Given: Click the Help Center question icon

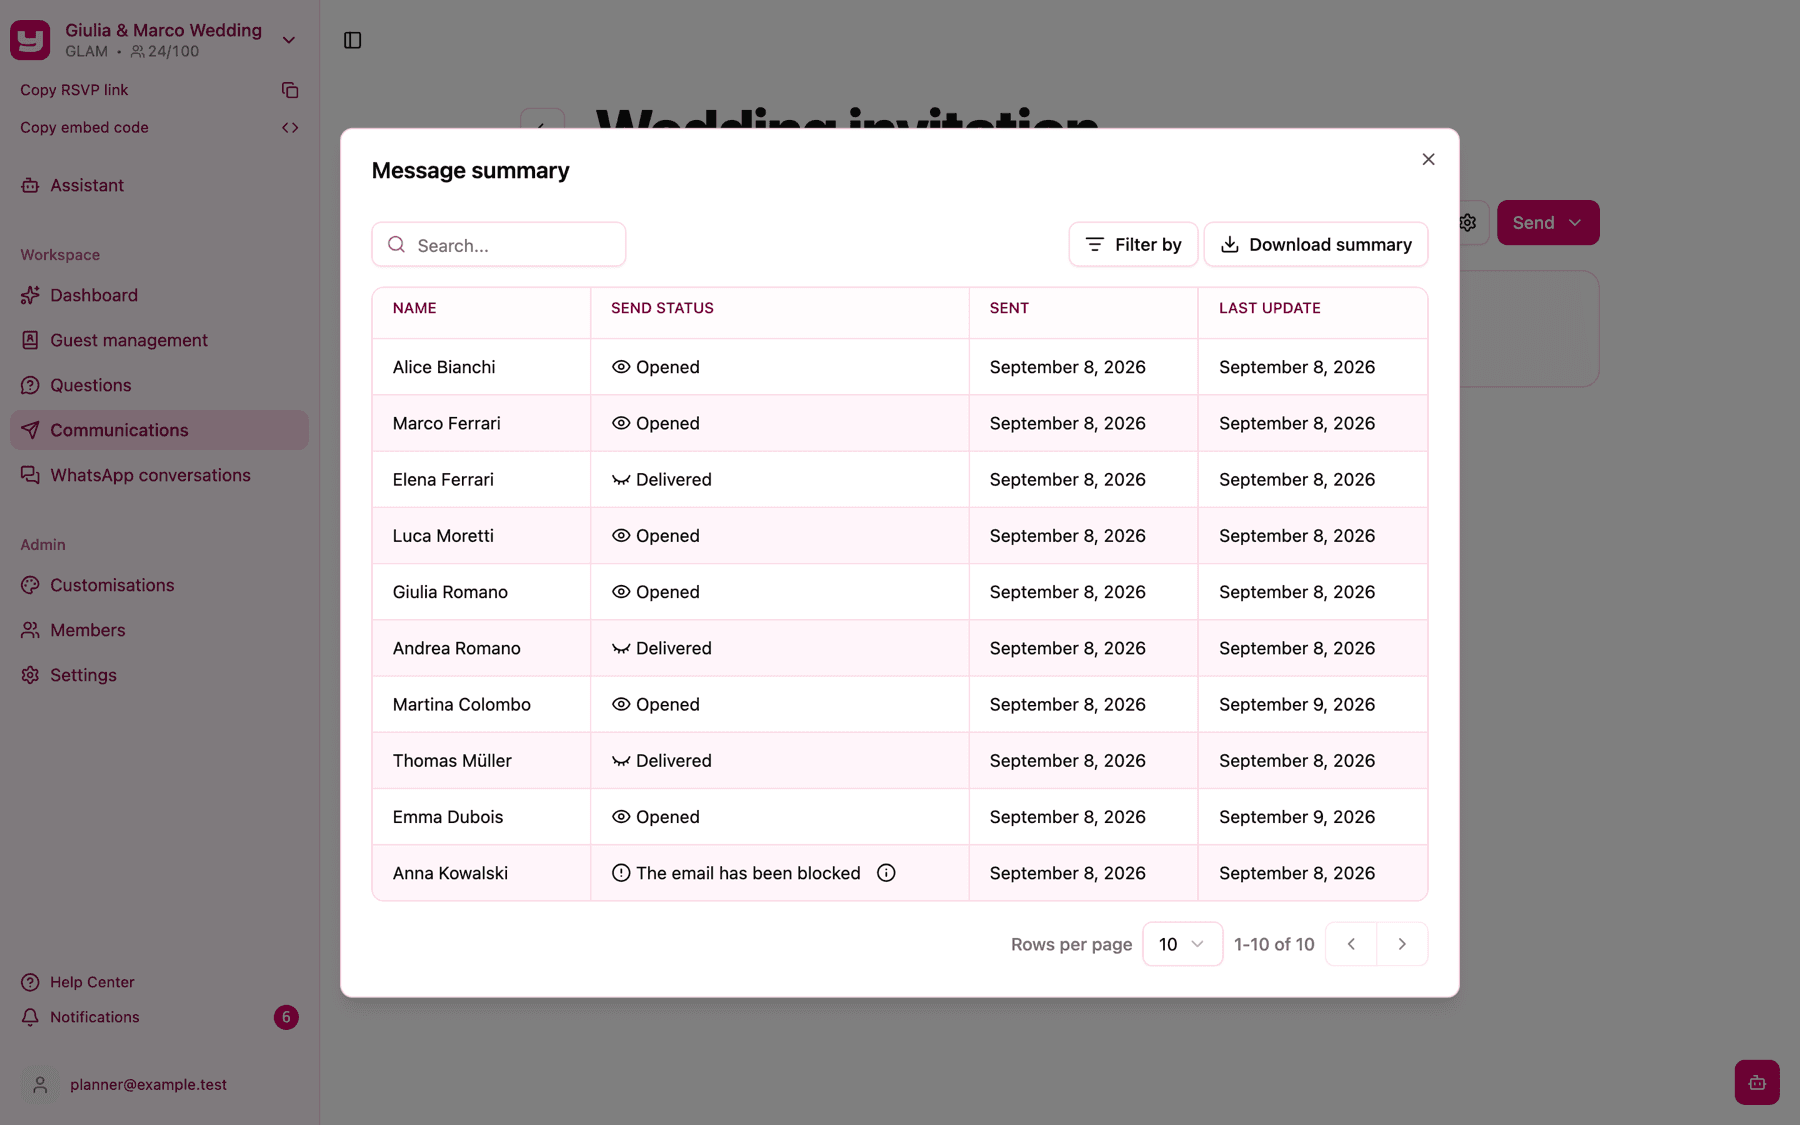Looking at the screenshot, I should click(x=30, y=982).
